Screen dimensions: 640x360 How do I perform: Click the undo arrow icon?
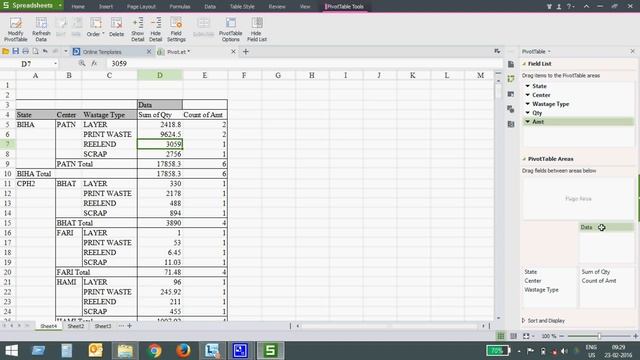[45, 51]
